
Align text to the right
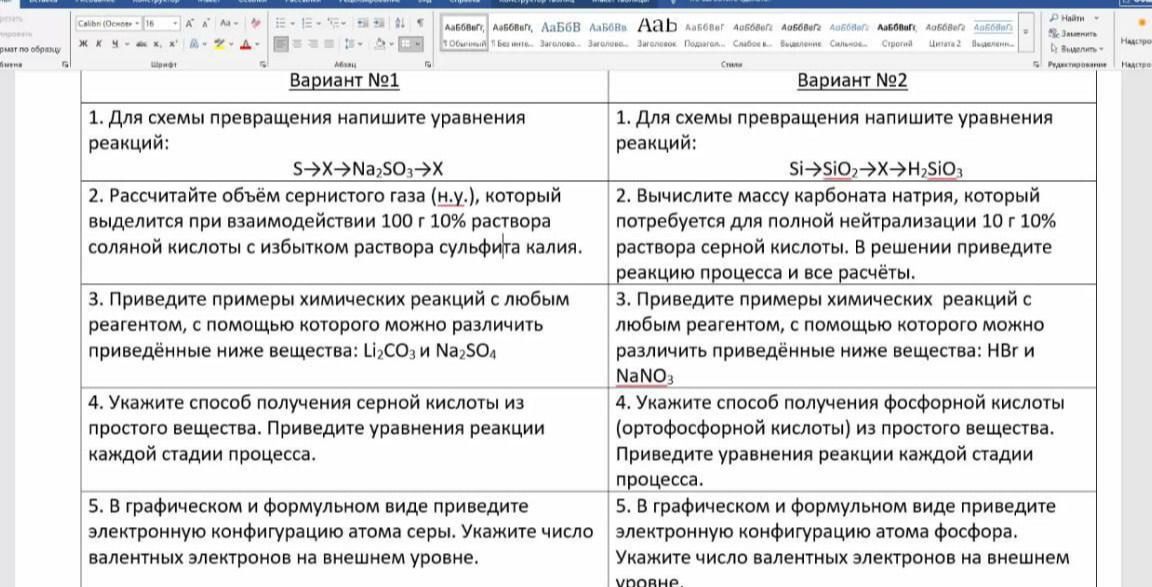314,44
